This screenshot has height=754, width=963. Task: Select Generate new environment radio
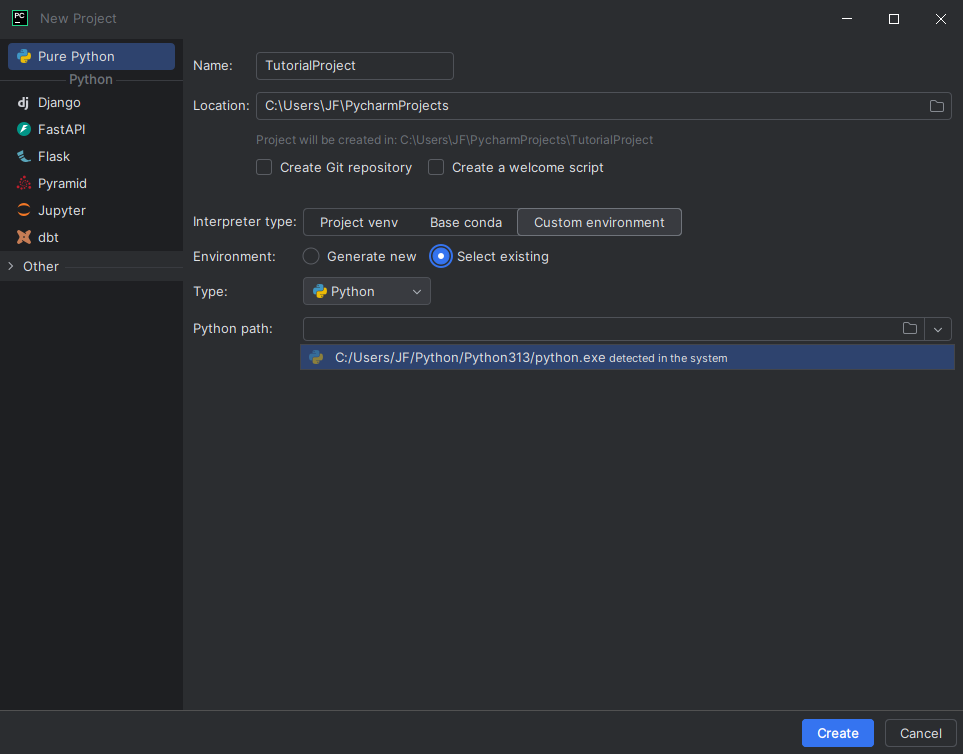coord(311,256)
